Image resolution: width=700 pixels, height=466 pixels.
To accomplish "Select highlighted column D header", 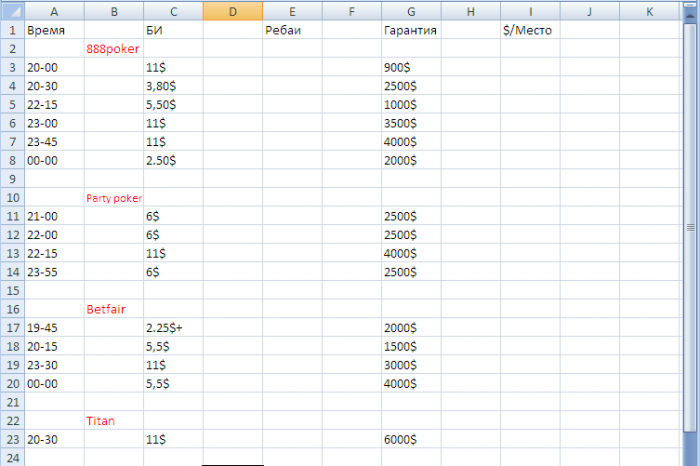I will 233,11.
